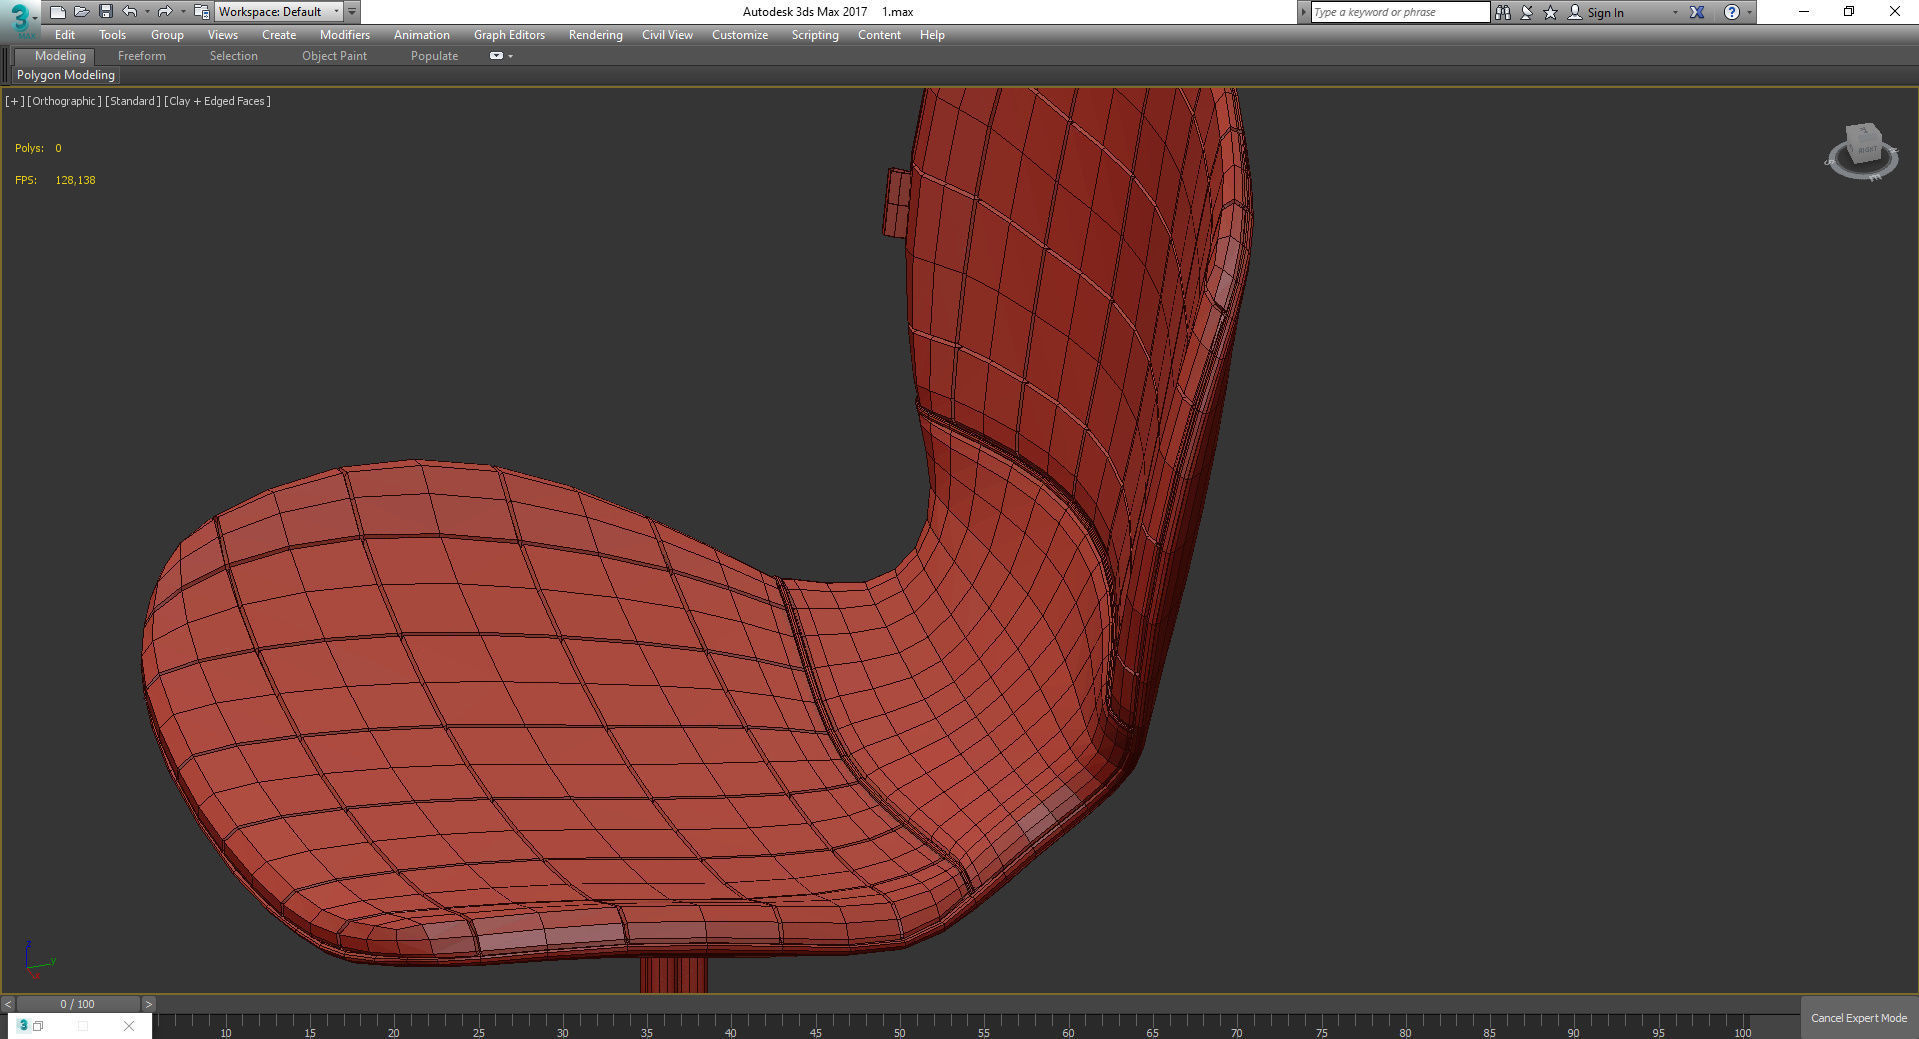Open the Rendering menu
Image resolution: width=1919 pixels, height=1039 pixels.
pyautogui.click(x=595, y=35)
